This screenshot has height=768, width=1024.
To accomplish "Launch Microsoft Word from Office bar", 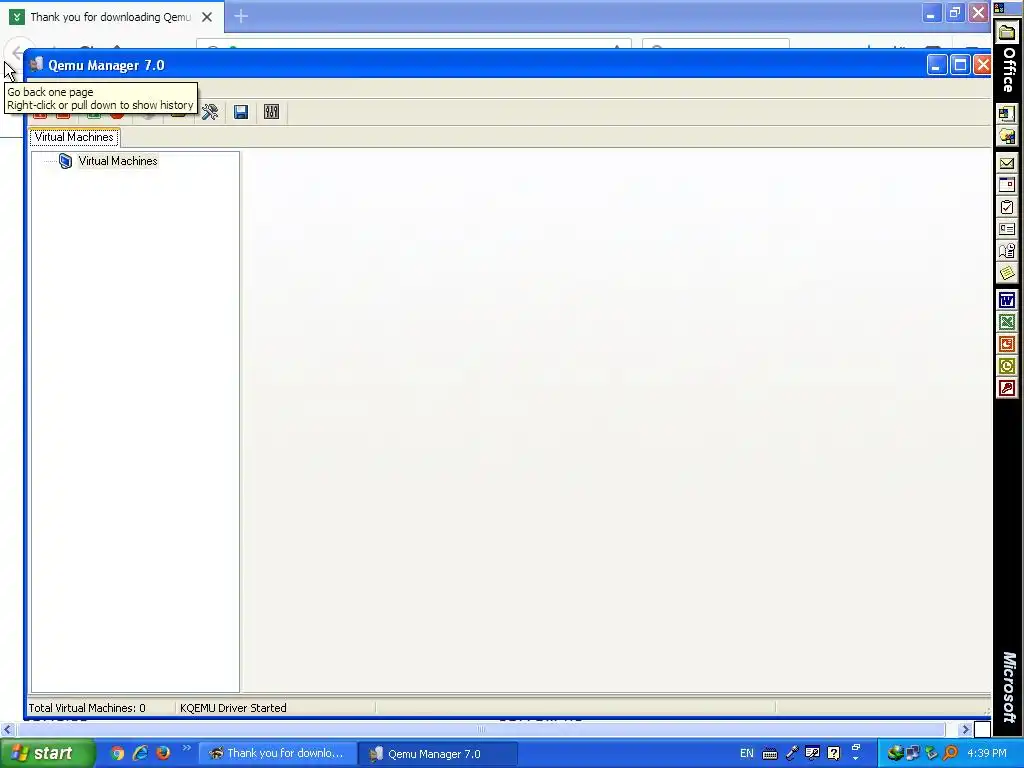I will coord(1007,300).
